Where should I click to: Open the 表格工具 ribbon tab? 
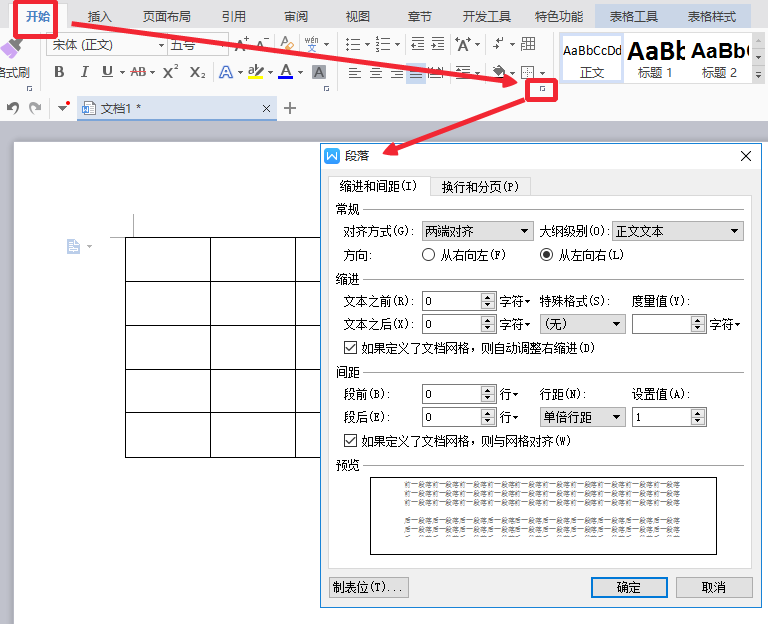633,17
